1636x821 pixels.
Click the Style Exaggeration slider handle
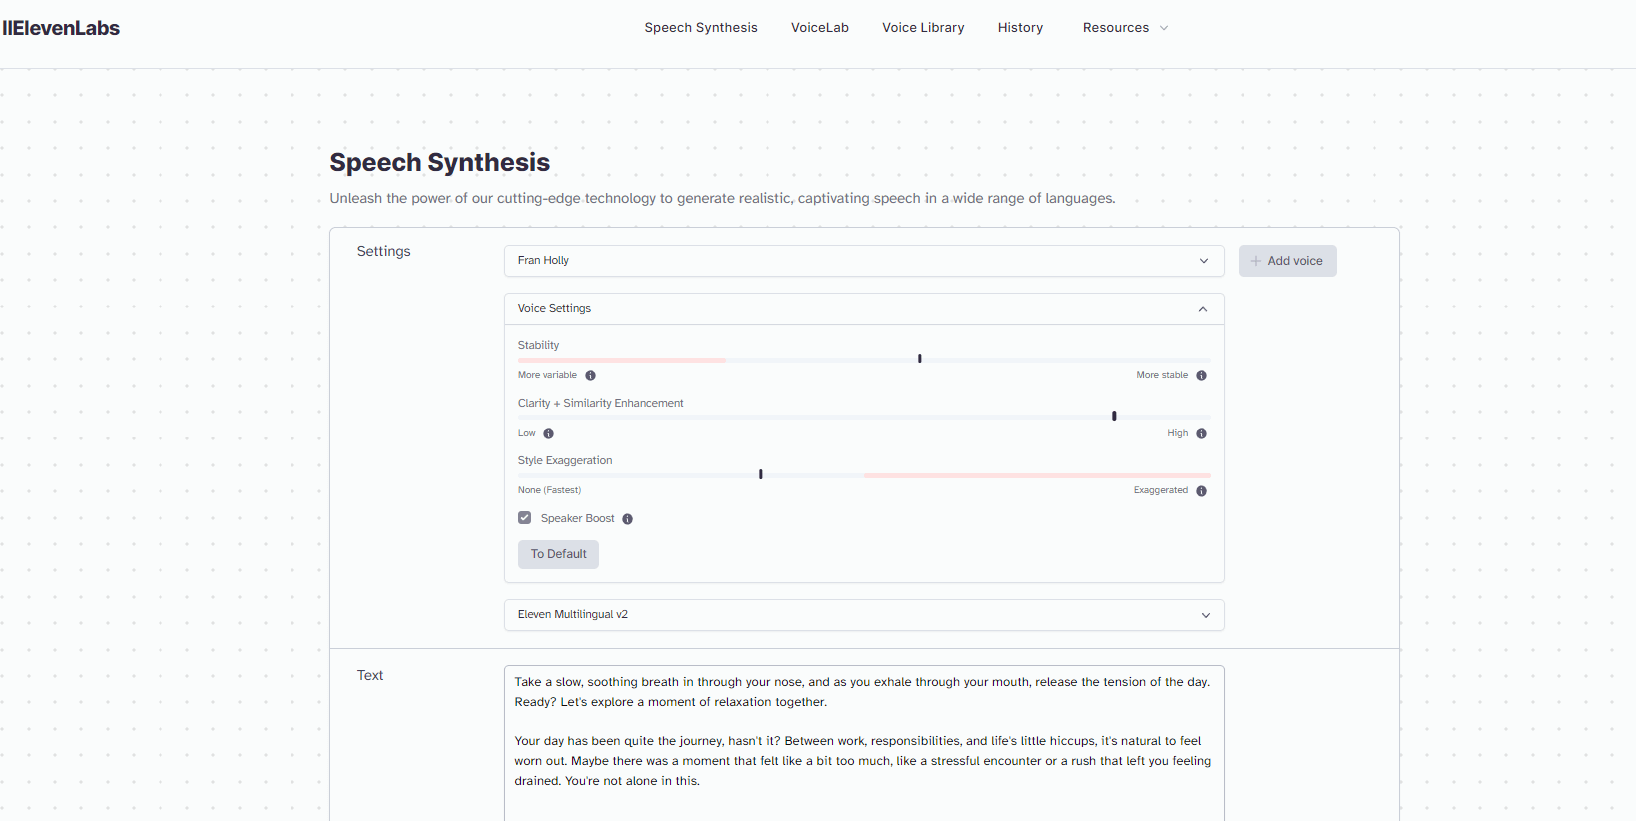[x=761, y=474]
